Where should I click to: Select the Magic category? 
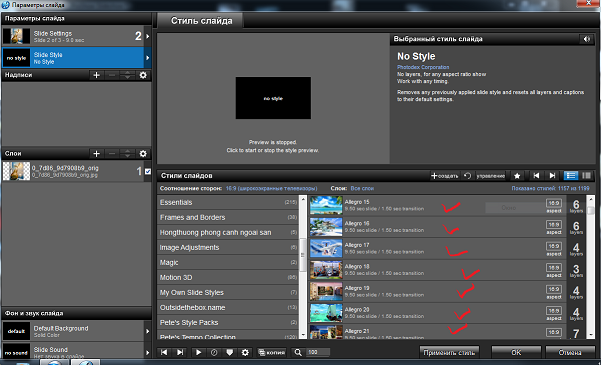click(x=228, y=263)
